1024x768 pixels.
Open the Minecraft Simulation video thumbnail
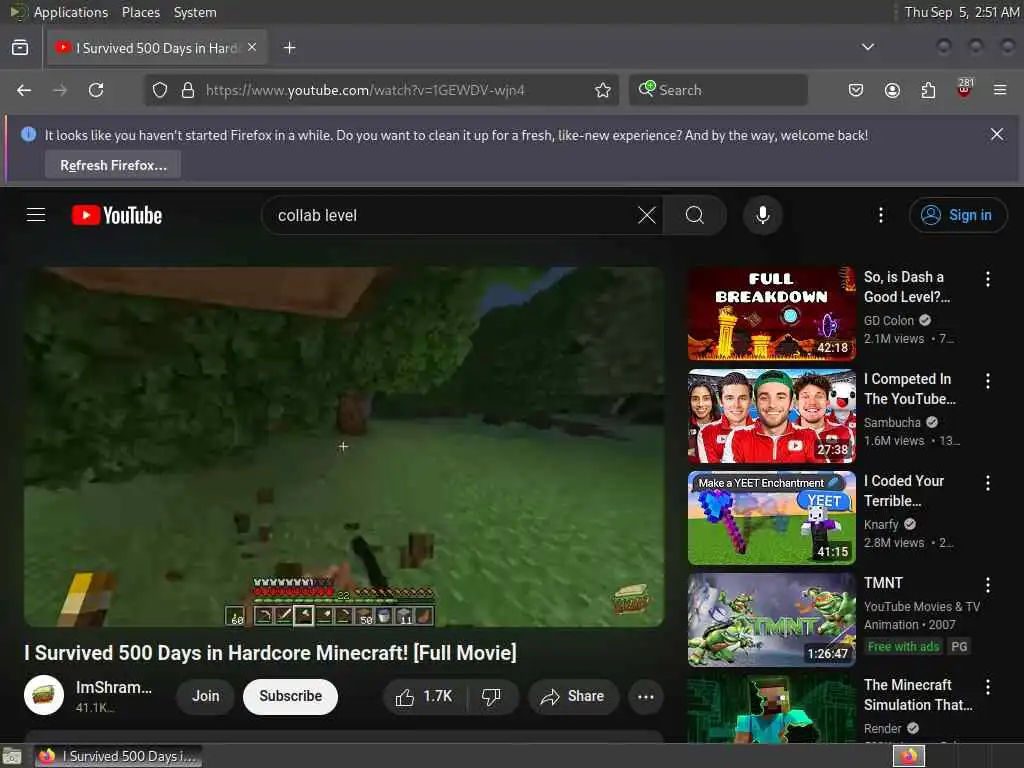(771, 709)
